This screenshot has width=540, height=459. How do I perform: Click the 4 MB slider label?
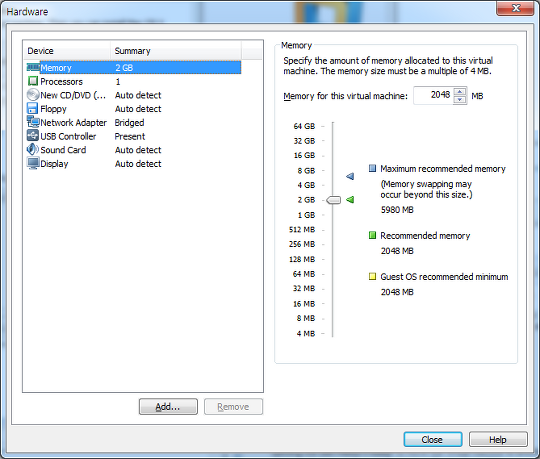[306, 333]
